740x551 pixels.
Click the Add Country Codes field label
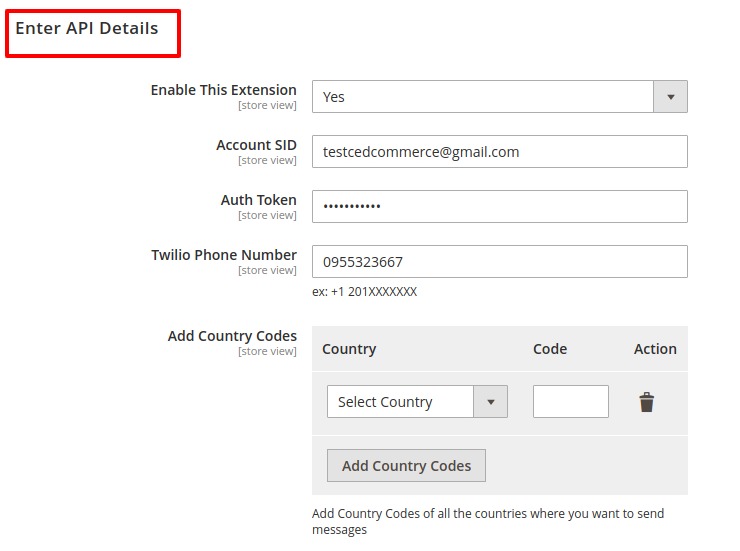(232, 336)
